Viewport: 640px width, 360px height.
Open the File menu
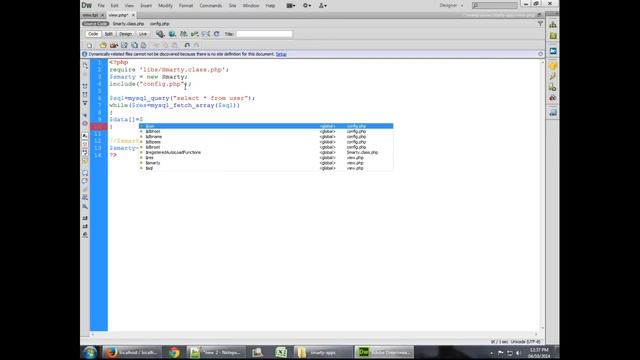click(x=101, y=6)
